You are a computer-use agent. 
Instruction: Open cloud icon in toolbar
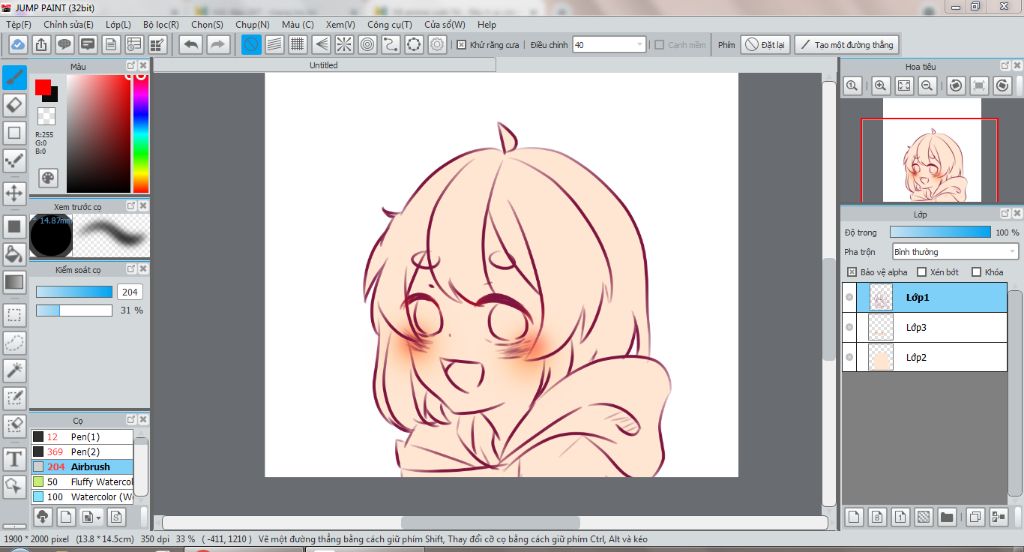tap(18, 44)
